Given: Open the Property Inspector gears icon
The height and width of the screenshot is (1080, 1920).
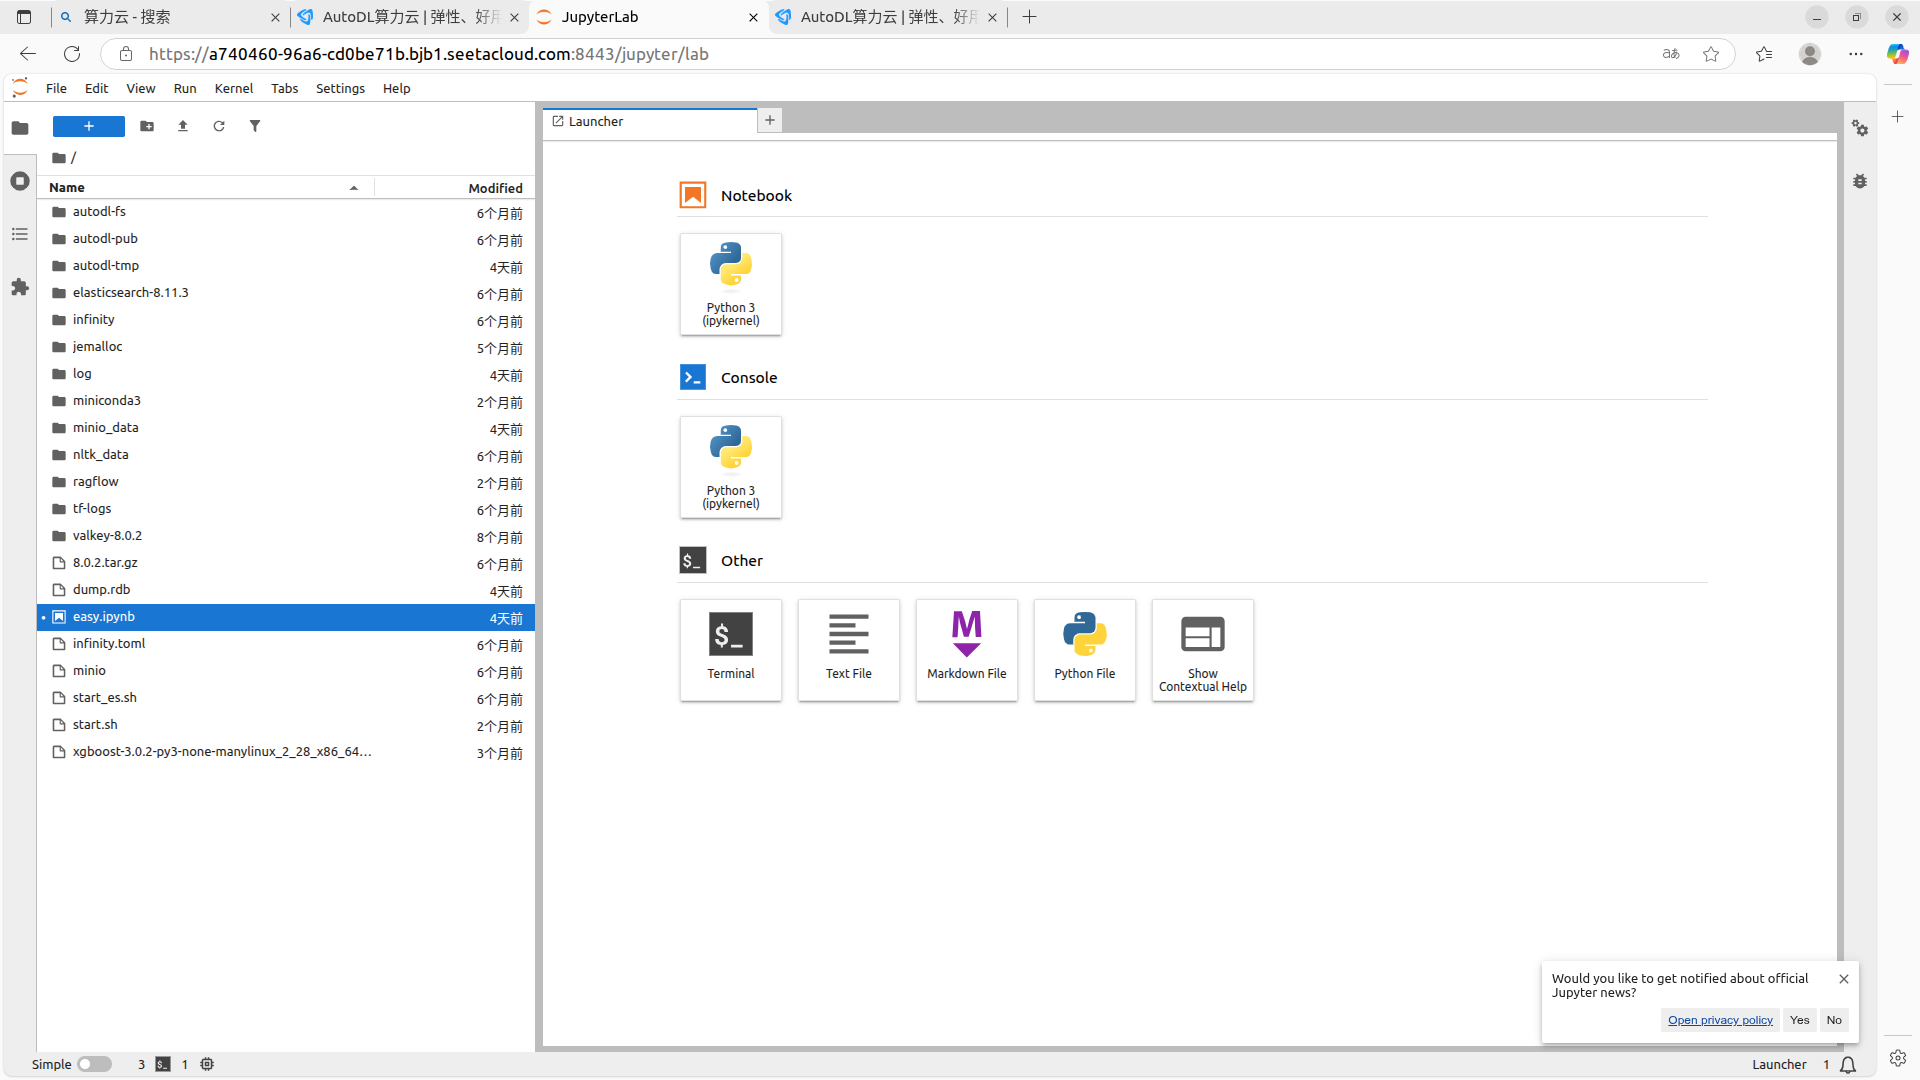Looking at the screenshot, I should (1860, 128).
